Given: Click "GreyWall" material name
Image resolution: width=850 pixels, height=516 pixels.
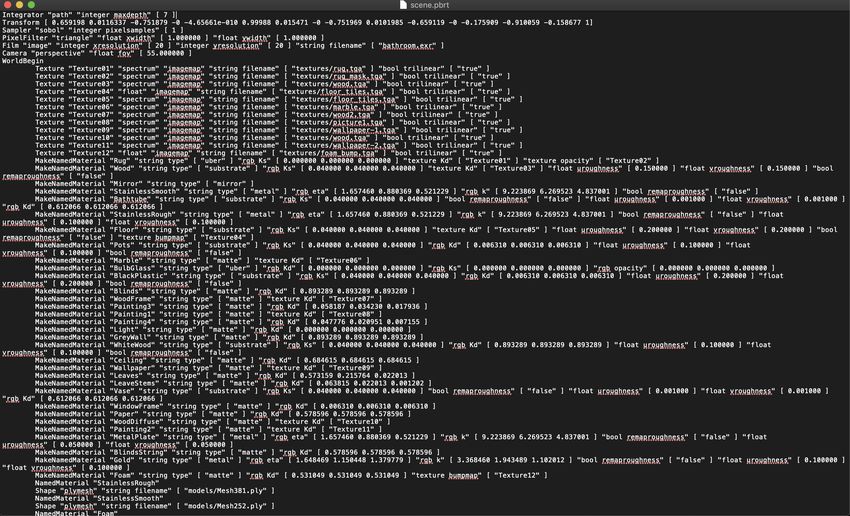Looking at the screenshot, I should [x=130, y=337].
